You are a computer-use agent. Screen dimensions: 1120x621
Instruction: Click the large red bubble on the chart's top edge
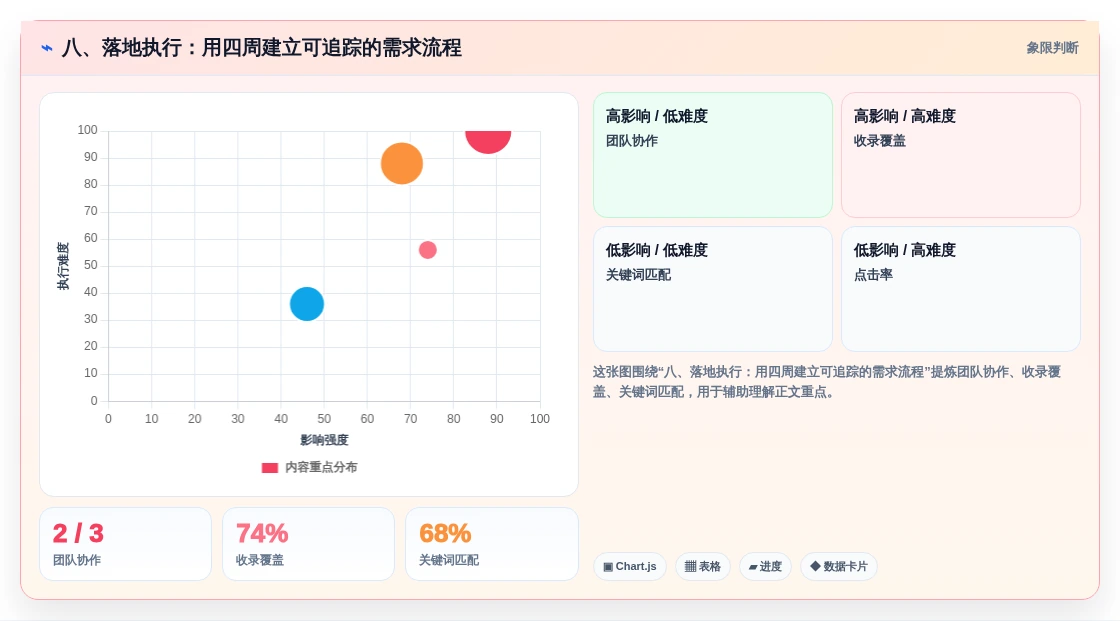(x=488, y=140)
